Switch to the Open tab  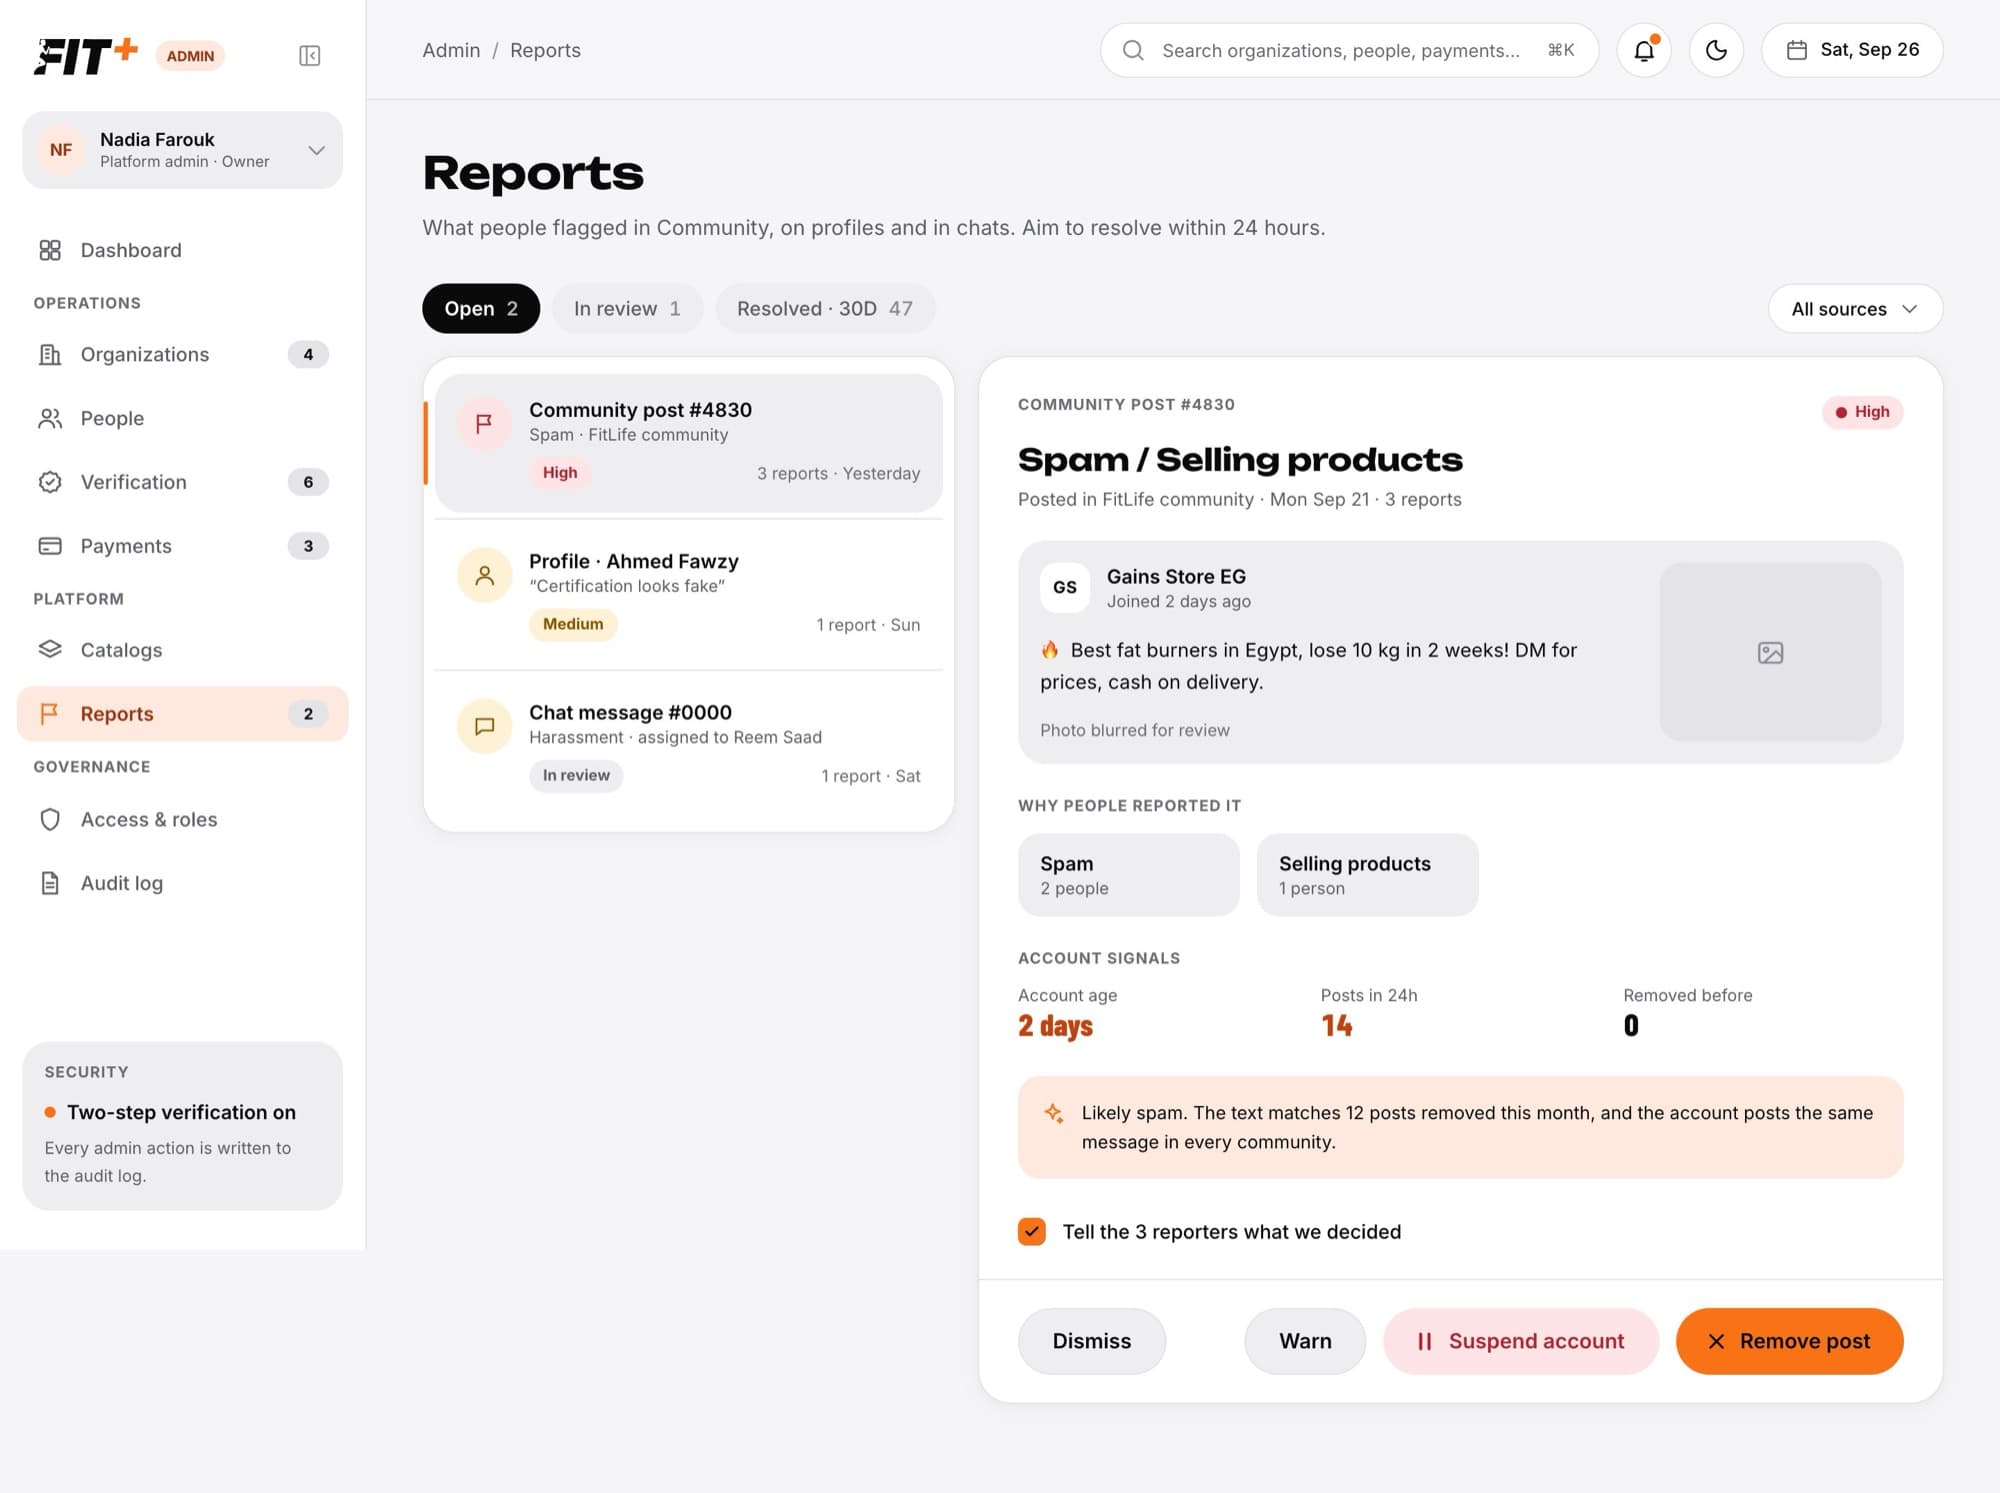click(481, 309)
